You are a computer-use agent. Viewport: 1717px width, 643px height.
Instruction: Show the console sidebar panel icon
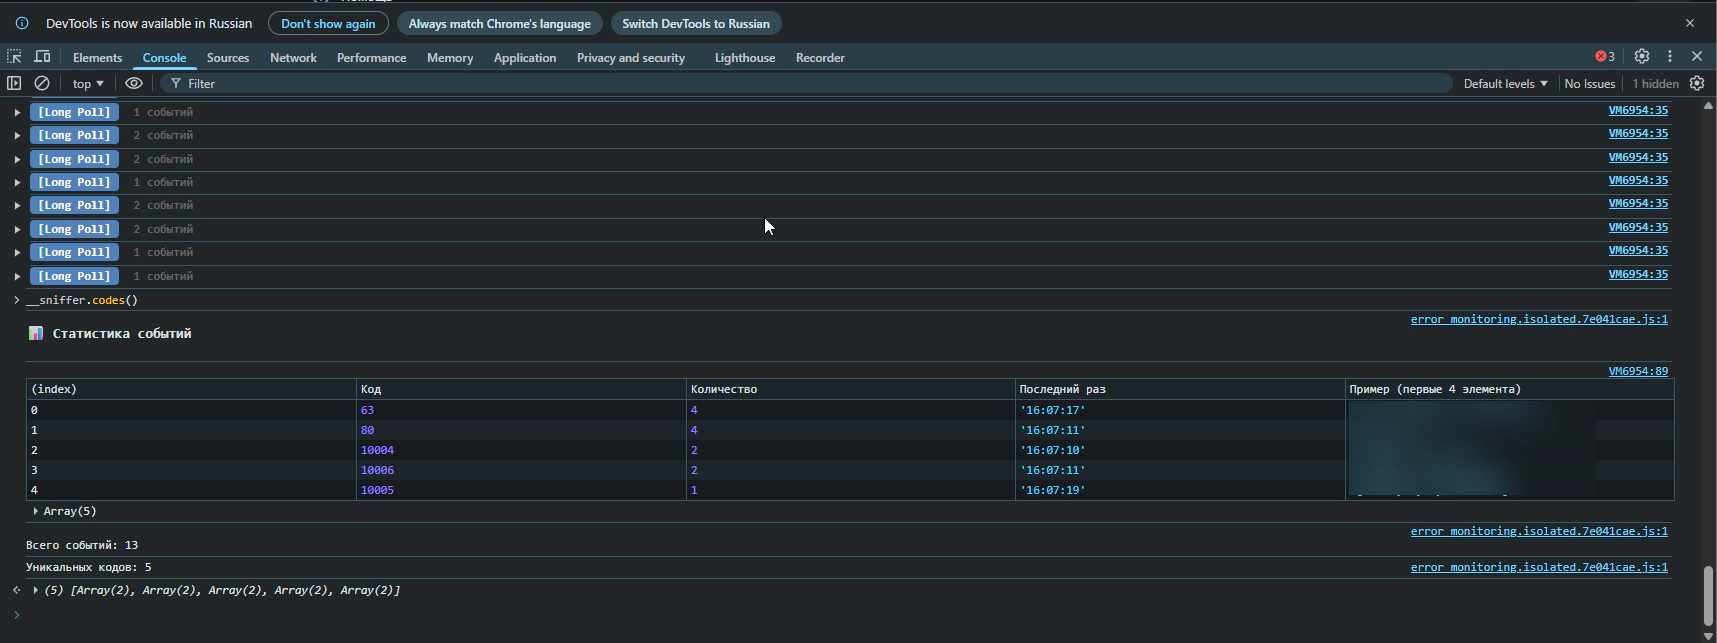(x=14, y=83)
